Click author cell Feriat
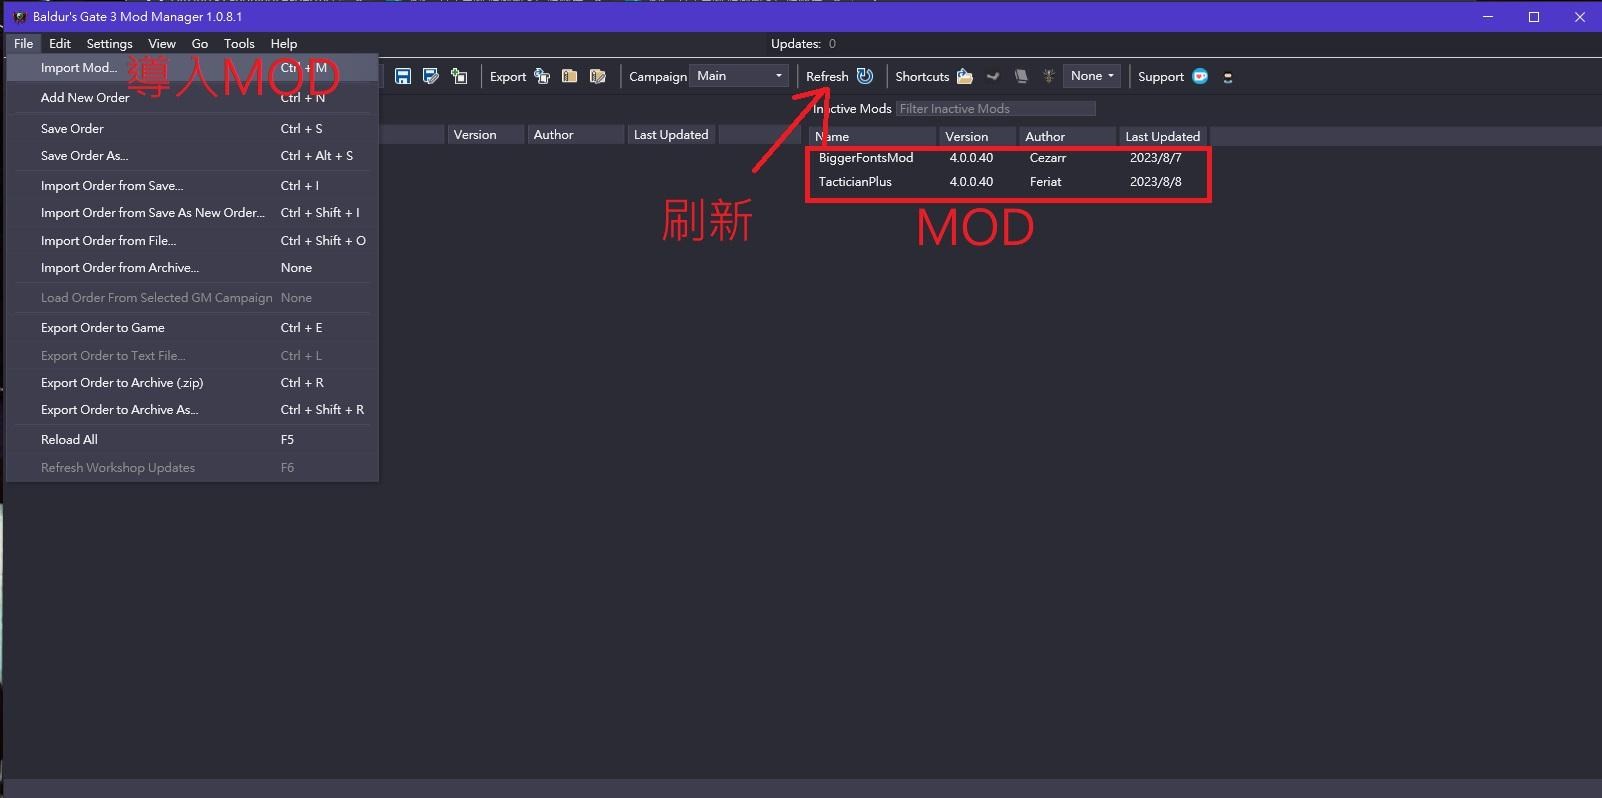The height and width of the screenshot is (798, 1602). click(1045, 182)
